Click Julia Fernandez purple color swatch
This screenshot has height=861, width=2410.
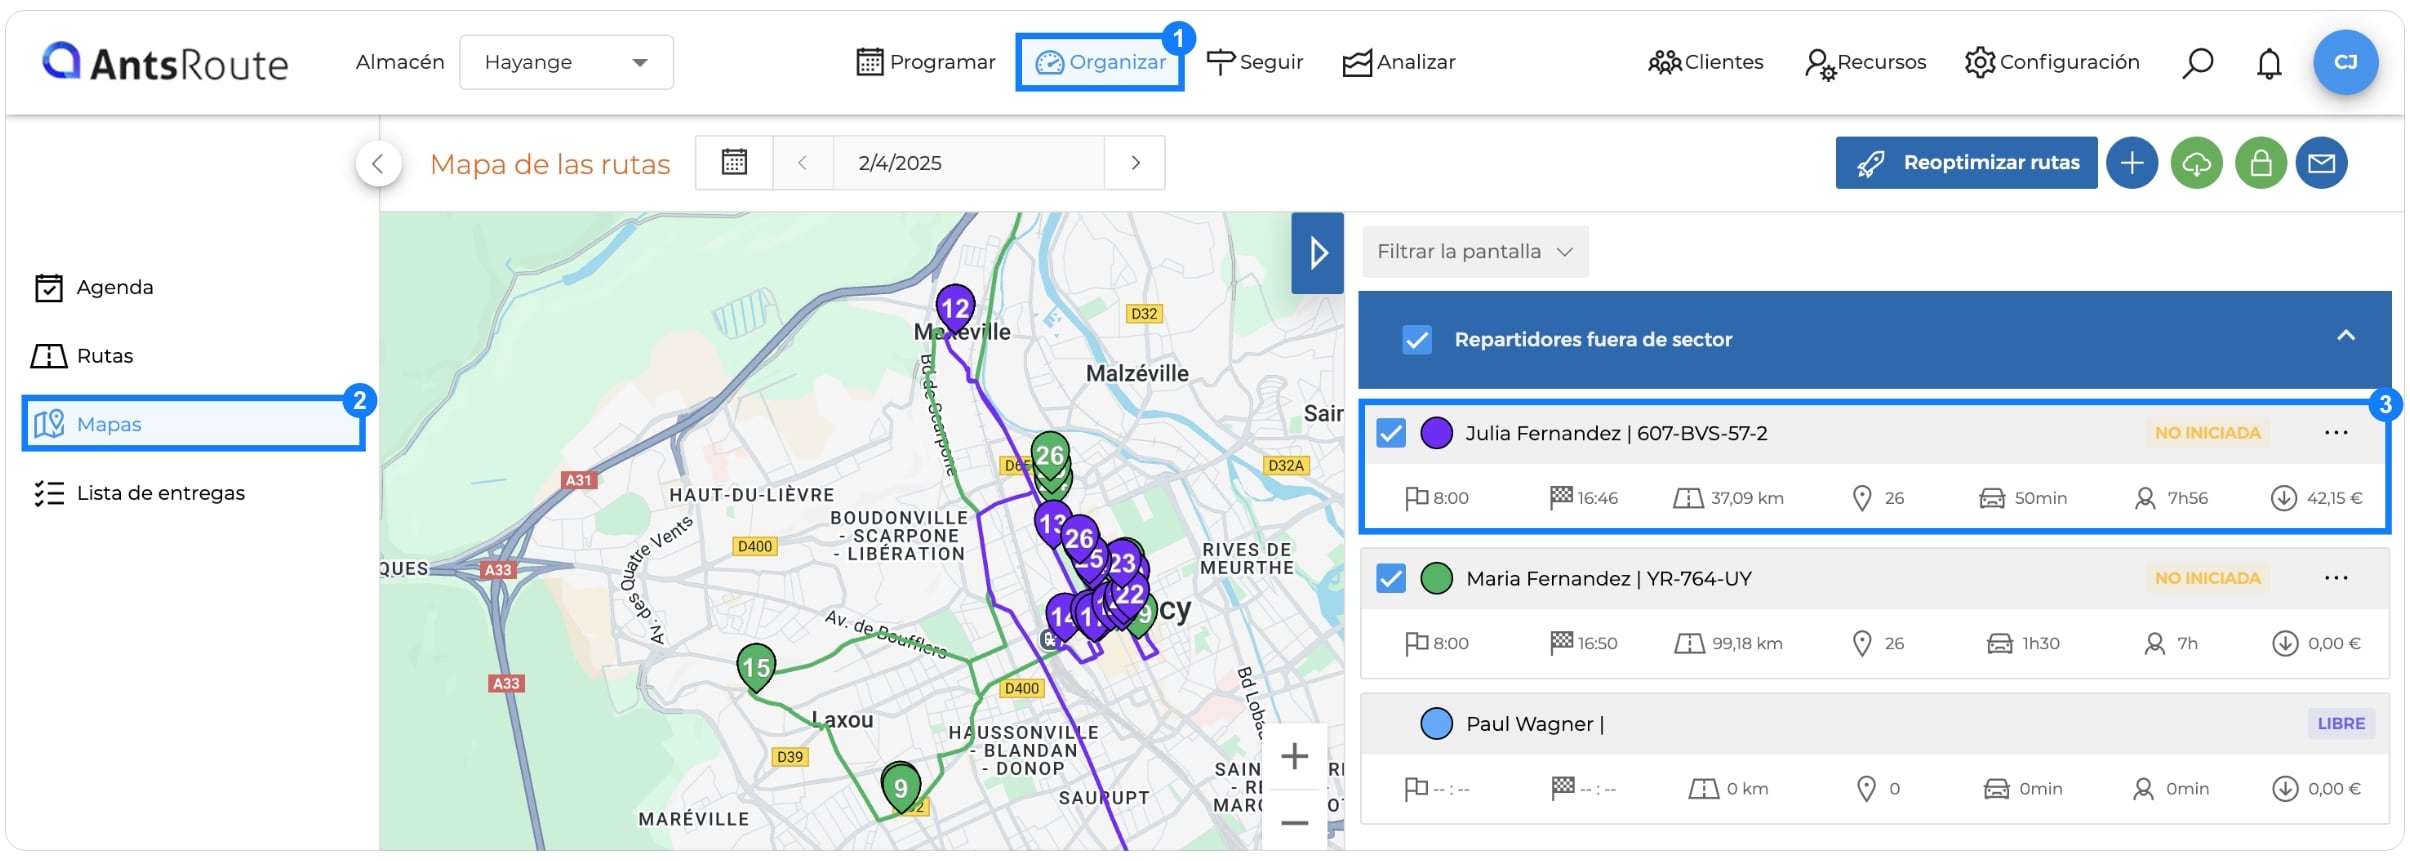coord(1436,433)
